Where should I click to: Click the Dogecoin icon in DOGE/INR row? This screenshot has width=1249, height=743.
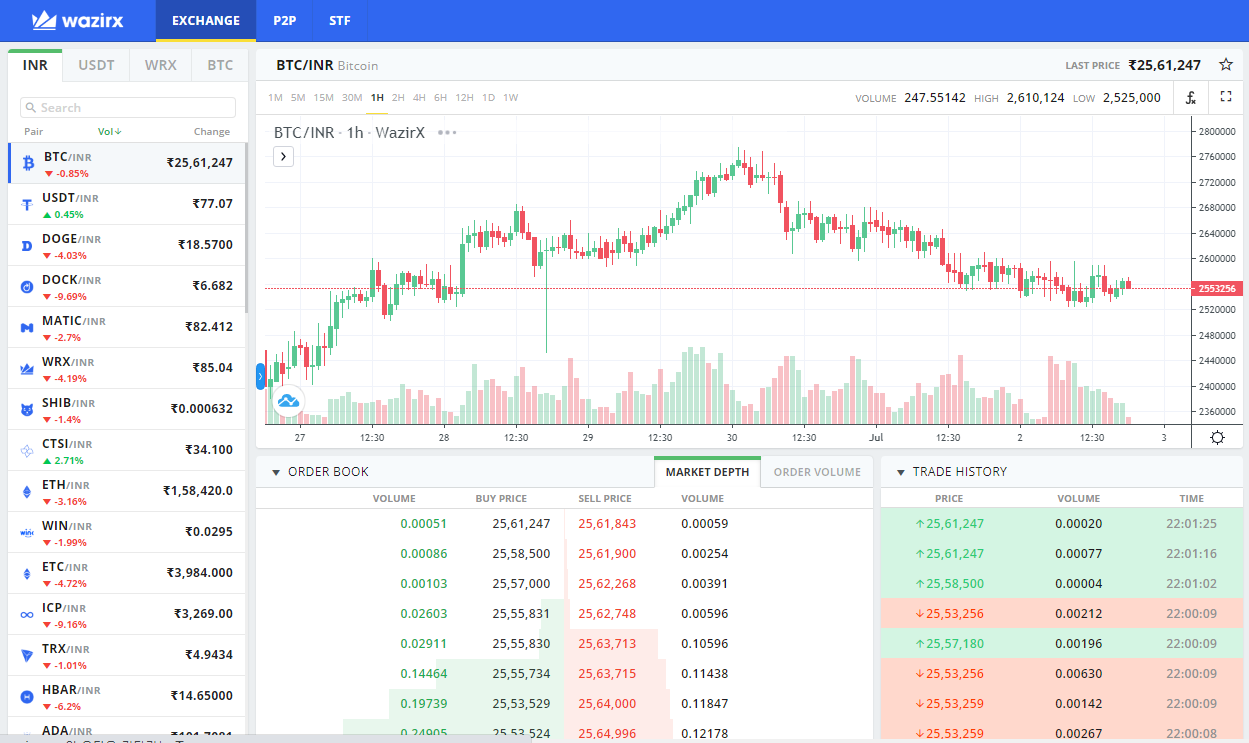click(27, 245)
